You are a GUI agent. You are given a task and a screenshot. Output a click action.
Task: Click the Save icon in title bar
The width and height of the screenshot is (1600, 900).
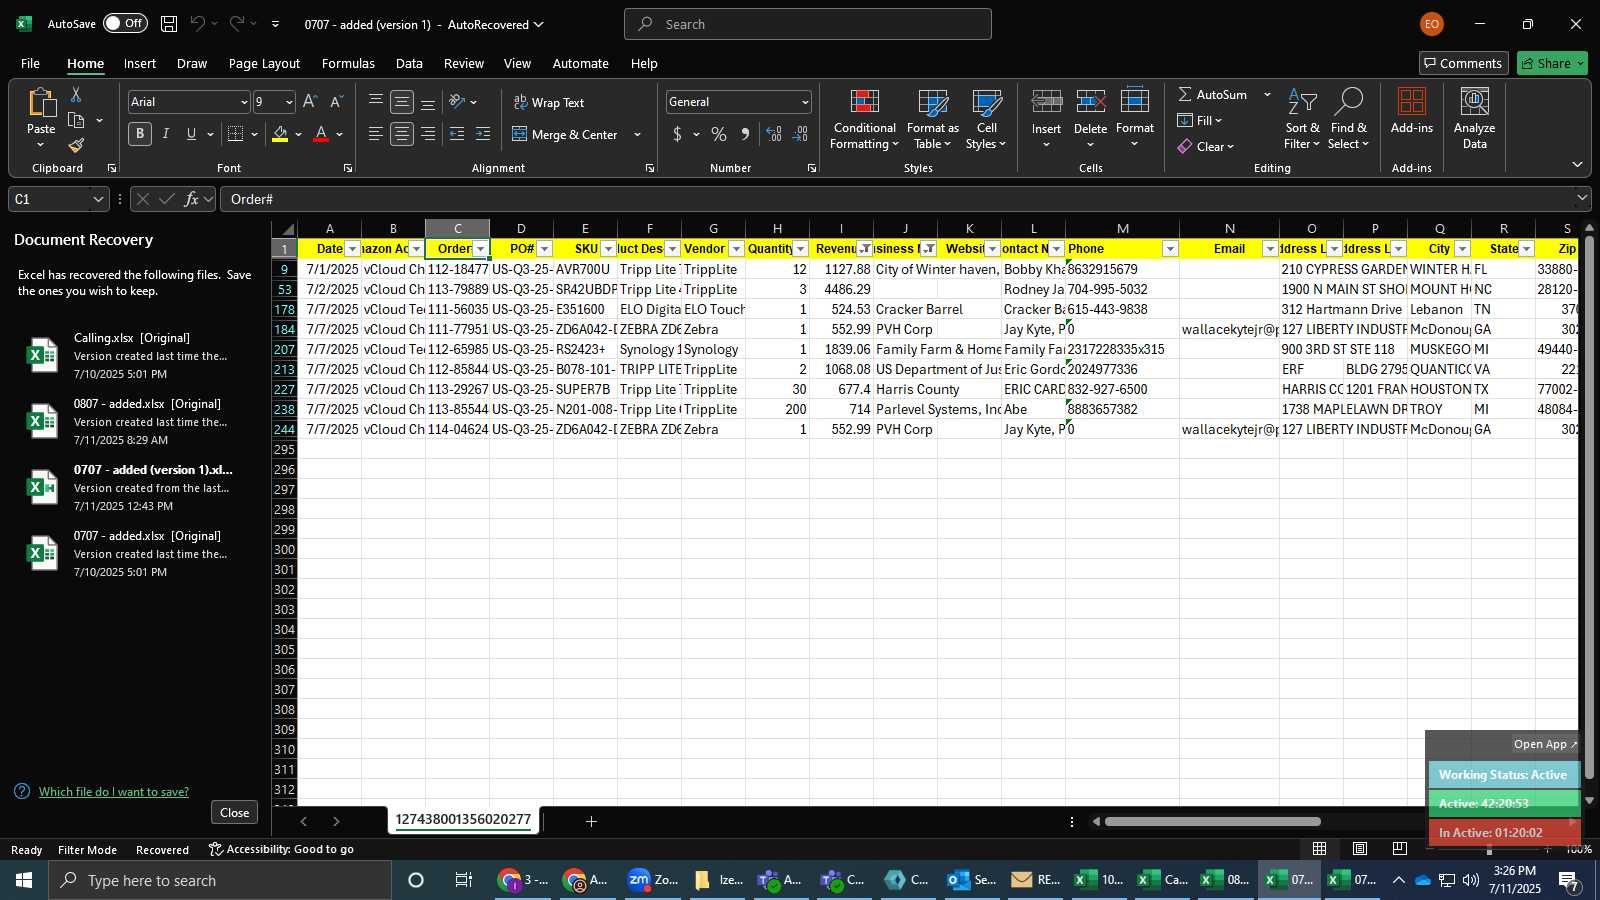click(169, 24)
